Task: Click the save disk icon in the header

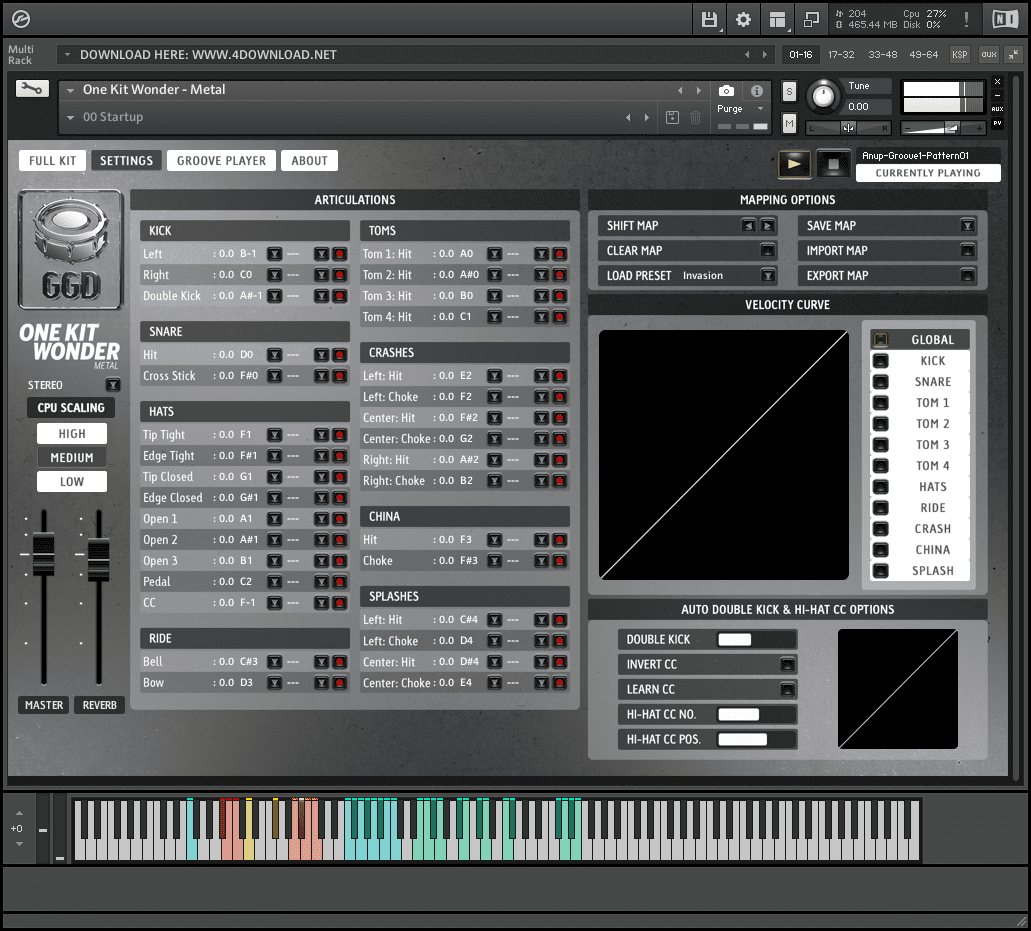Action: (x=709, y=19)
